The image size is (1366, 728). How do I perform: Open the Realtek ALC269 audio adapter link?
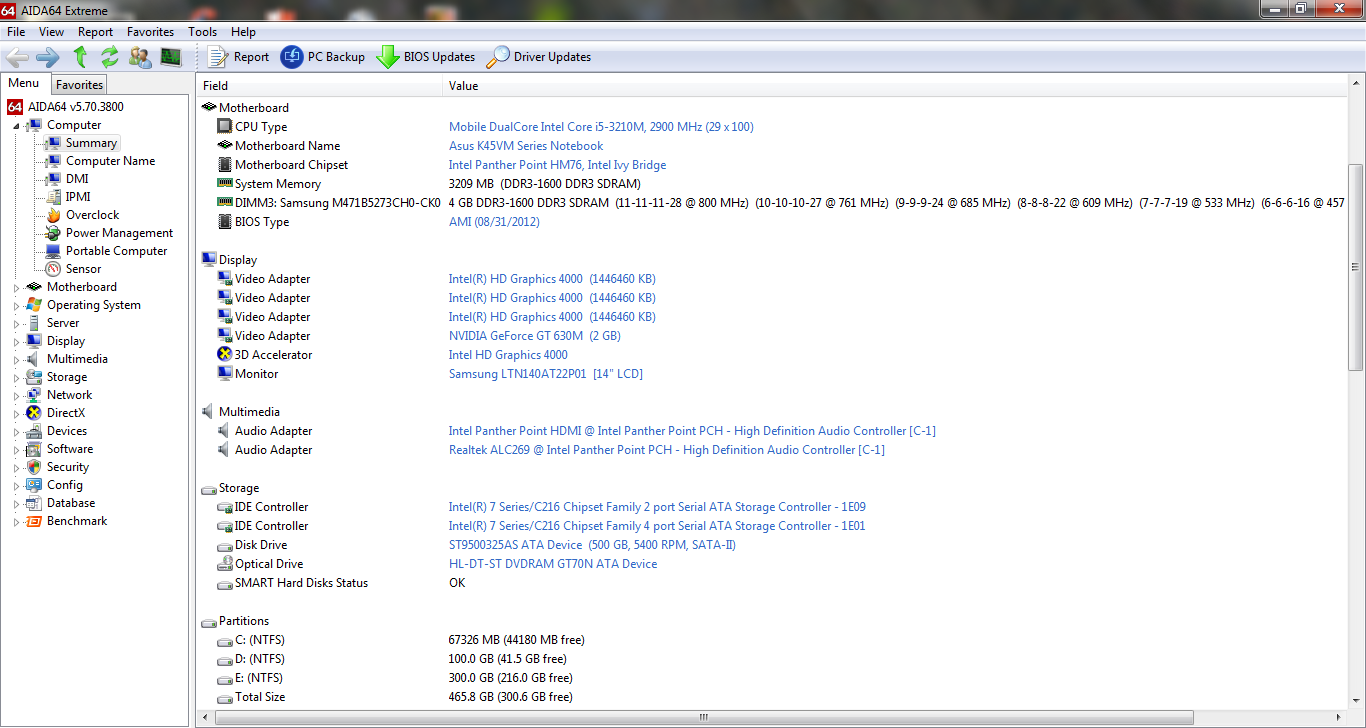click(x=667, y=450)
